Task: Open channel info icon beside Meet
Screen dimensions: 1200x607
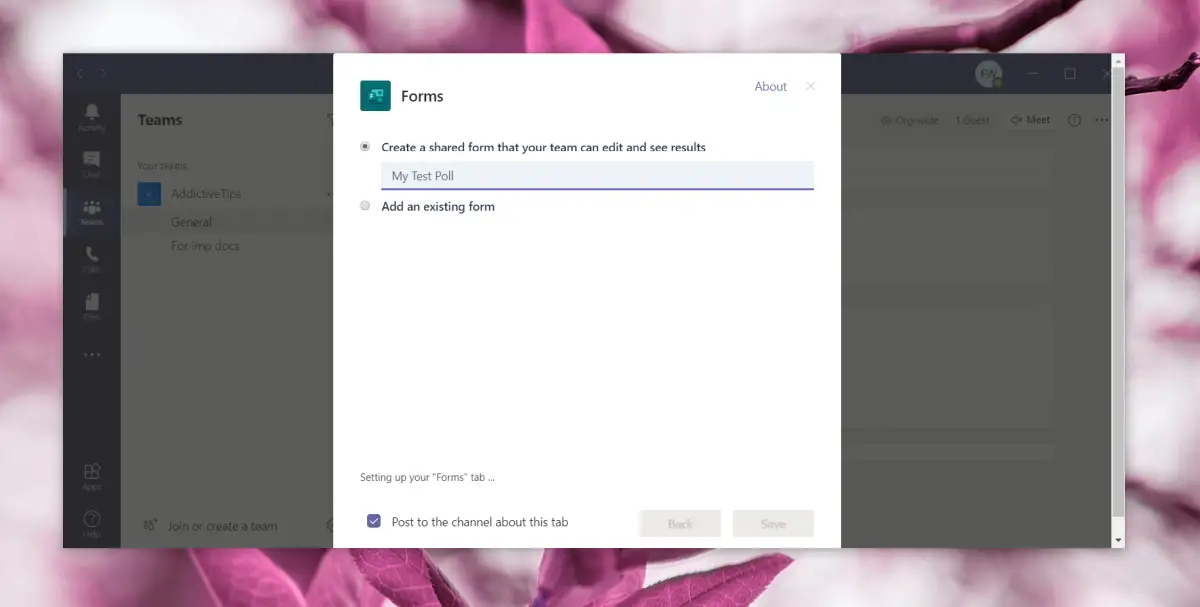Action: (1075, 120)
